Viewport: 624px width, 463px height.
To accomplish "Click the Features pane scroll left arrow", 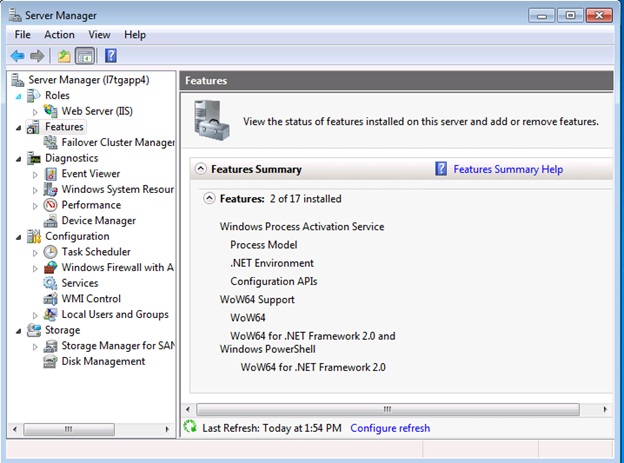I will click(188, 409).
